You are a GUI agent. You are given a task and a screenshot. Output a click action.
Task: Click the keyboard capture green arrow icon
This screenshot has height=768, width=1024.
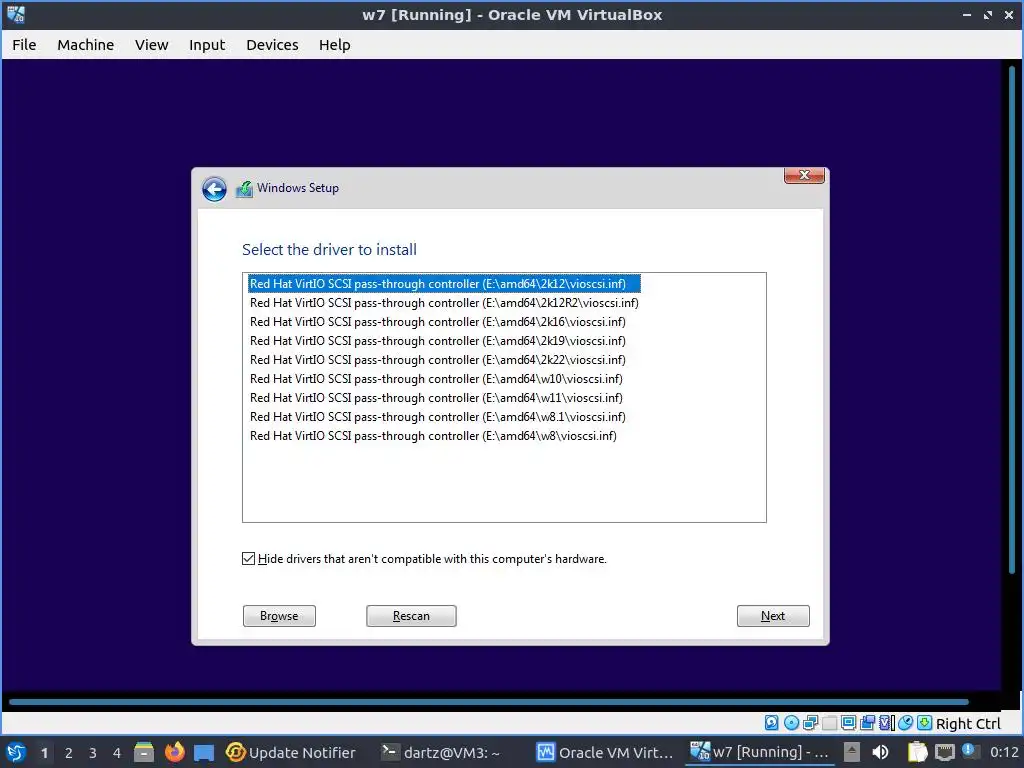coord(924,723)
